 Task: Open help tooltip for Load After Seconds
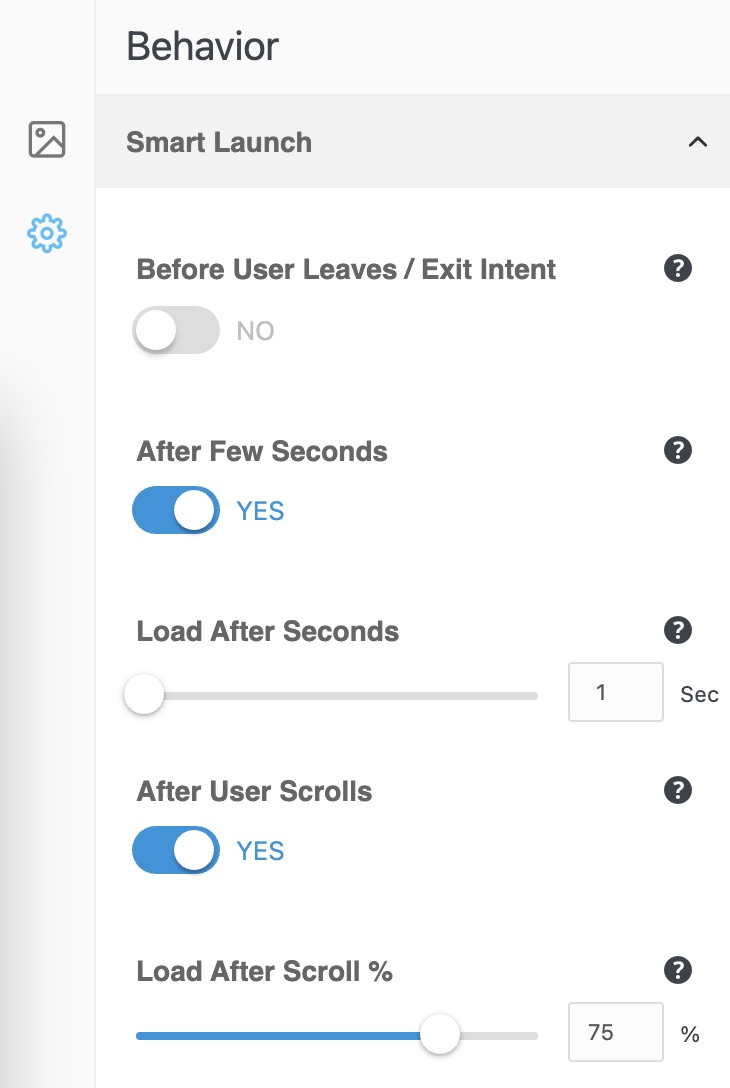click(x=678, y=631)
